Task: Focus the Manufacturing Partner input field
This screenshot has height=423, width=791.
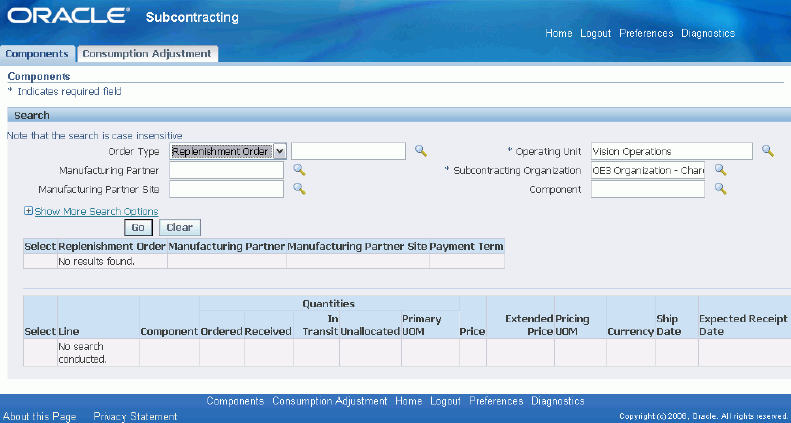Action: coord(227,170)
